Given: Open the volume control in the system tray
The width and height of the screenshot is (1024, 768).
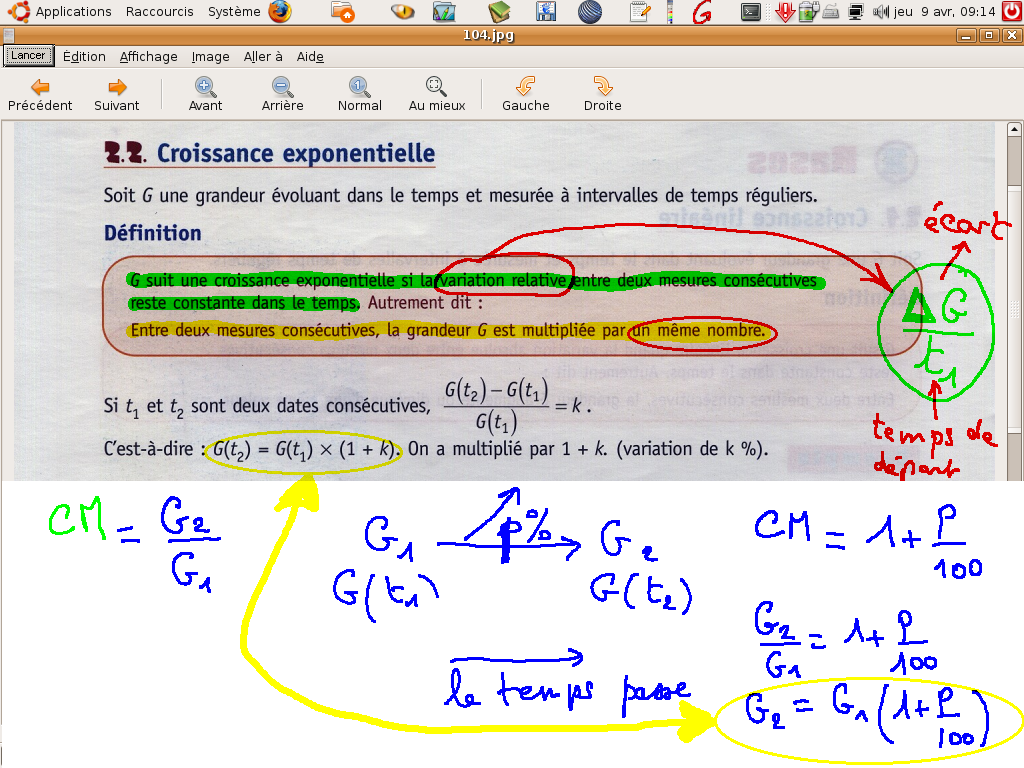Looking at the screenshot, I should tap(880, 12).
